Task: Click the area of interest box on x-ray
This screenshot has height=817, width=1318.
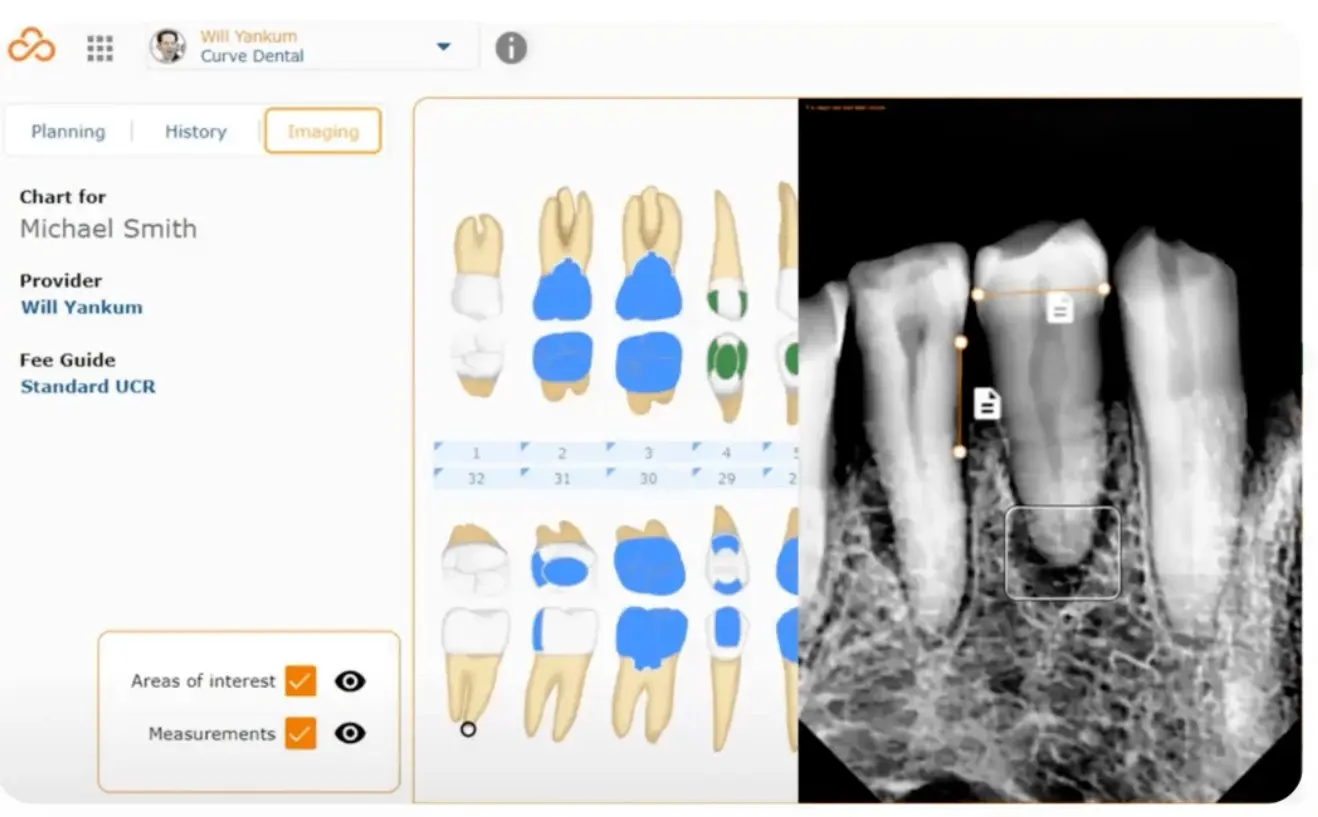Action: pos(1062,553)
